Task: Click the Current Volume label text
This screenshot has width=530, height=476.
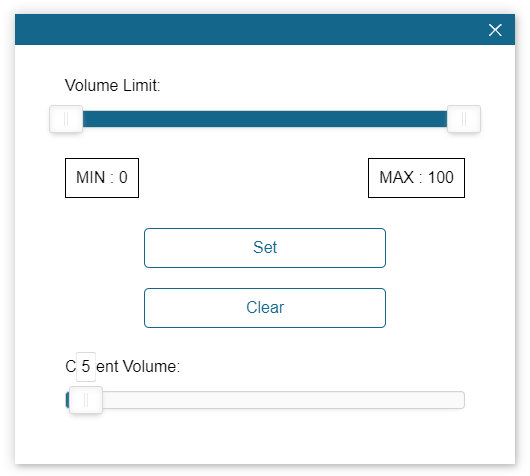Action: [x=122, y=366]
